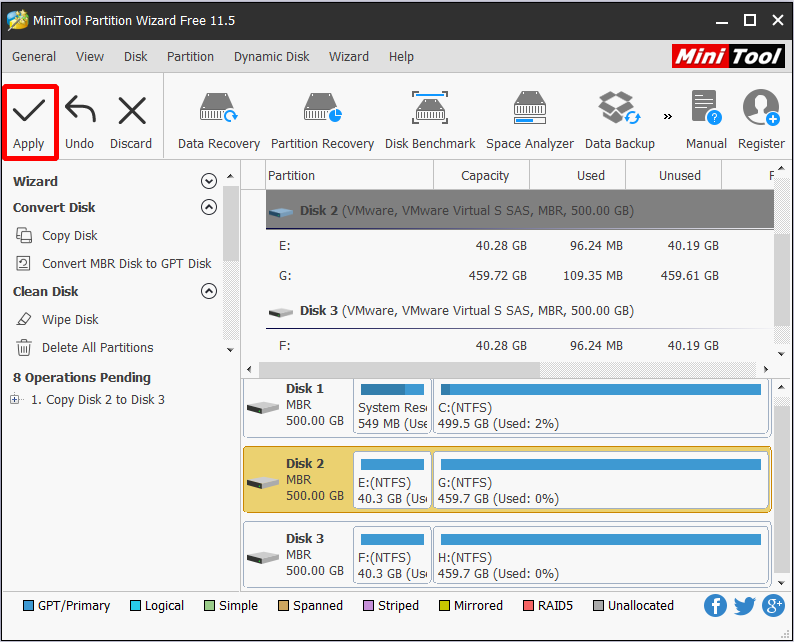
Task: Open the Dynamic Disk menu
Action: tap(271, 57)
